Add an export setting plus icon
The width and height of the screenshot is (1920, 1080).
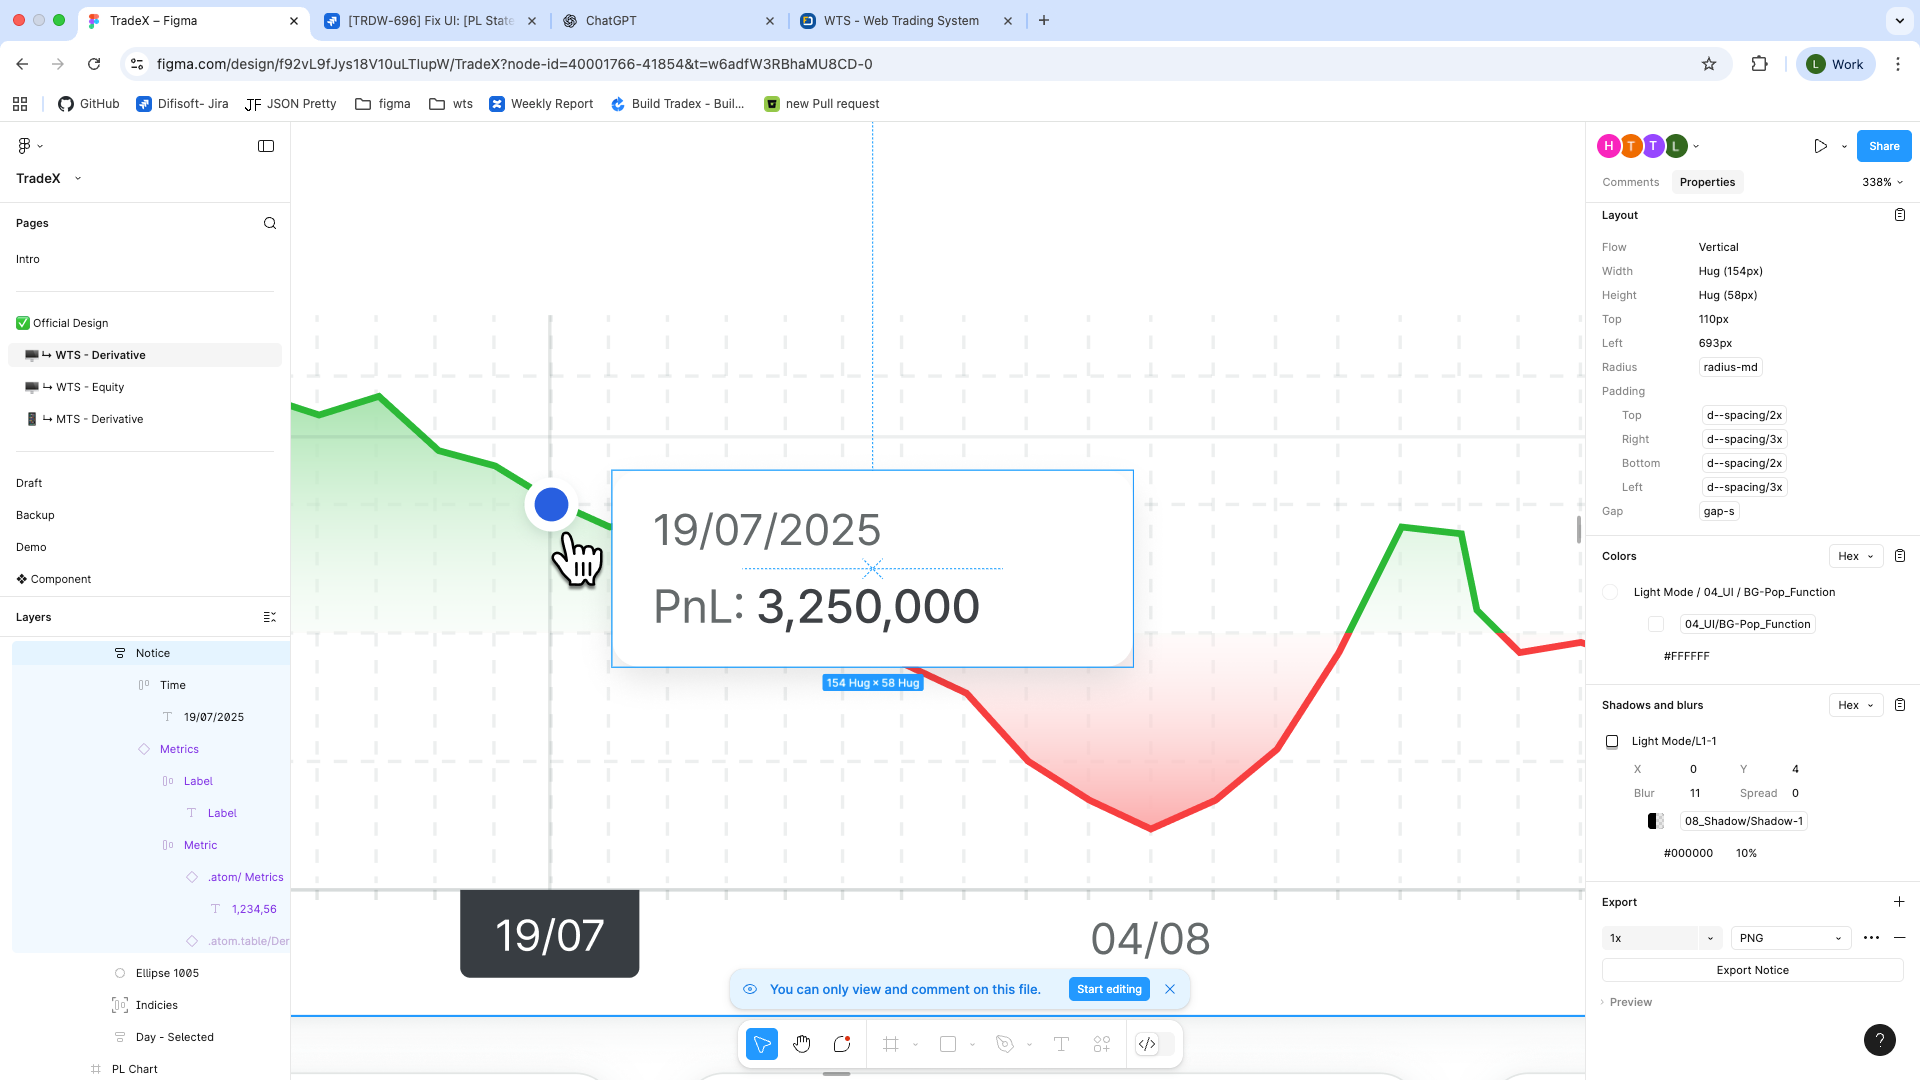tap(1899, 902)
